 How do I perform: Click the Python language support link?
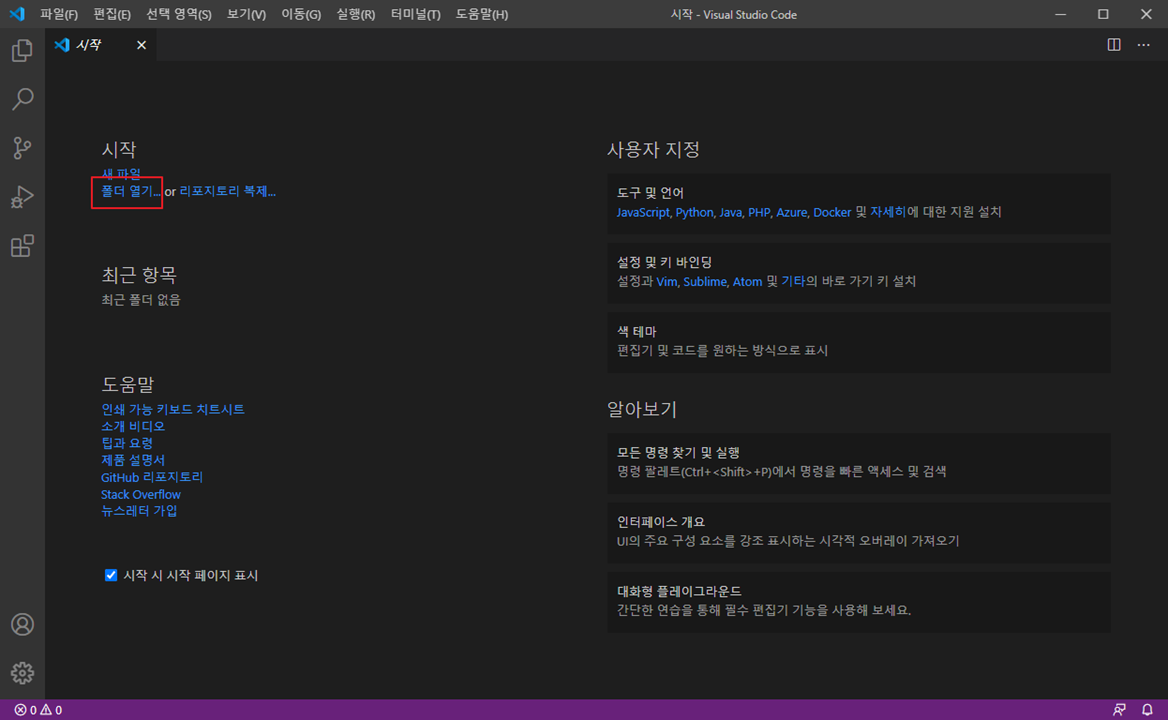click(x=694, y=212)
